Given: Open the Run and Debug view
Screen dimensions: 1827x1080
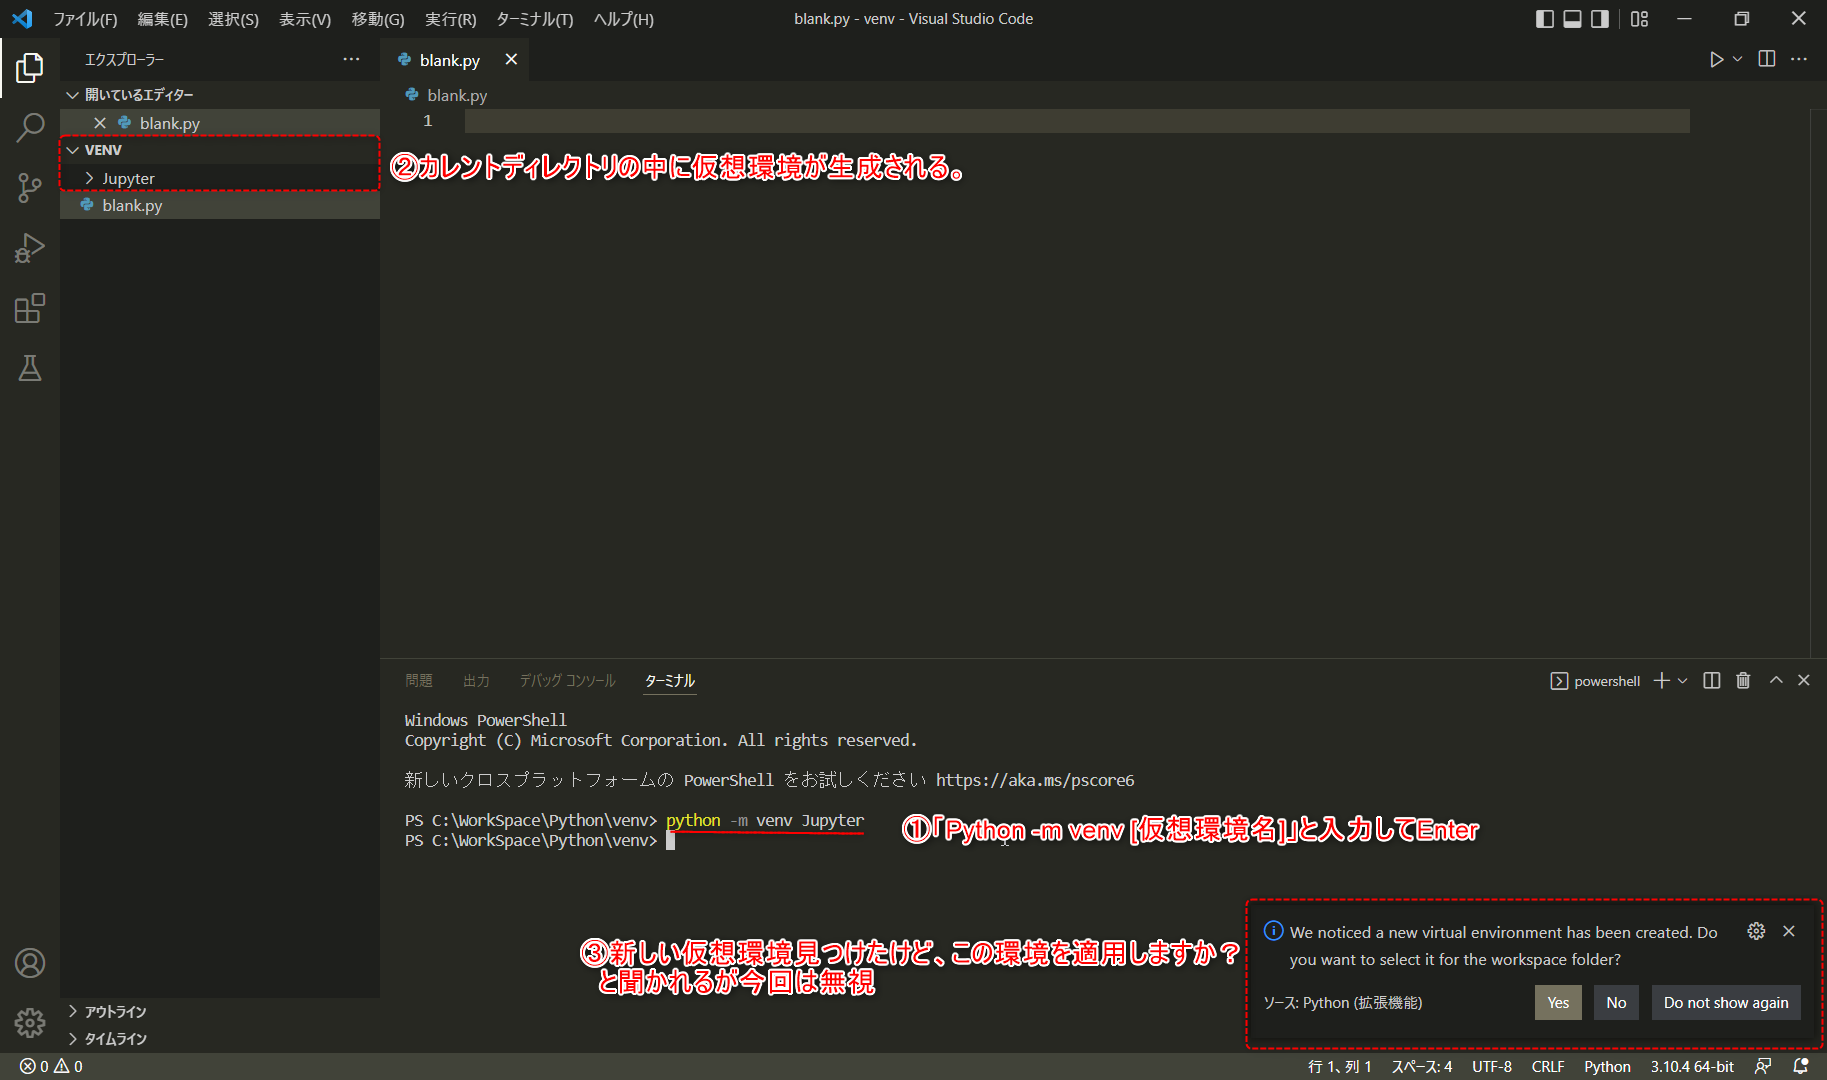Looking at the screenshot, I should pyautogui.click(x=30, y=248).
